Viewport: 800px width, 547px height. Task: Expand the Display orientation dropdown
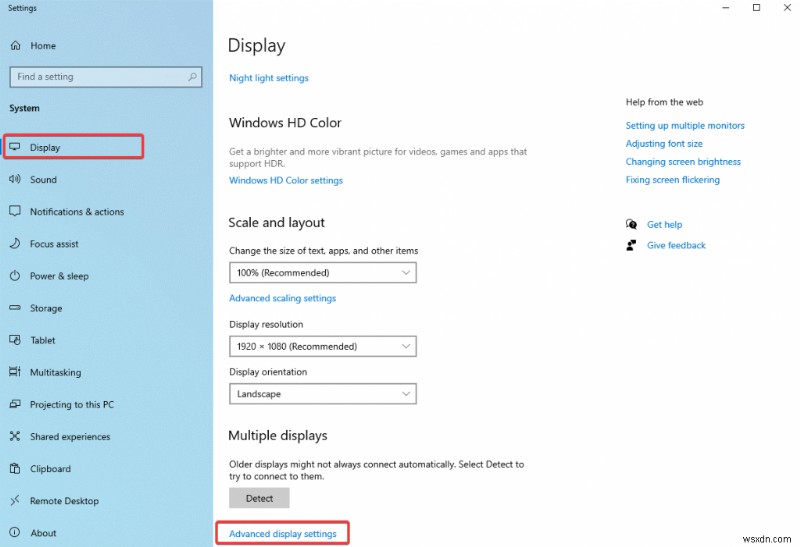click(x=322, y=394)
